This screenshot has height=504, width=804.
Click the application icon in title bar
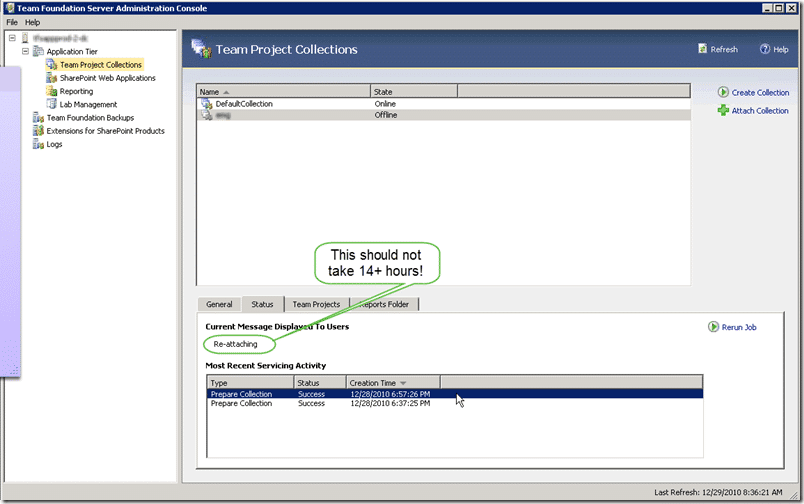(x=10, y=8)
